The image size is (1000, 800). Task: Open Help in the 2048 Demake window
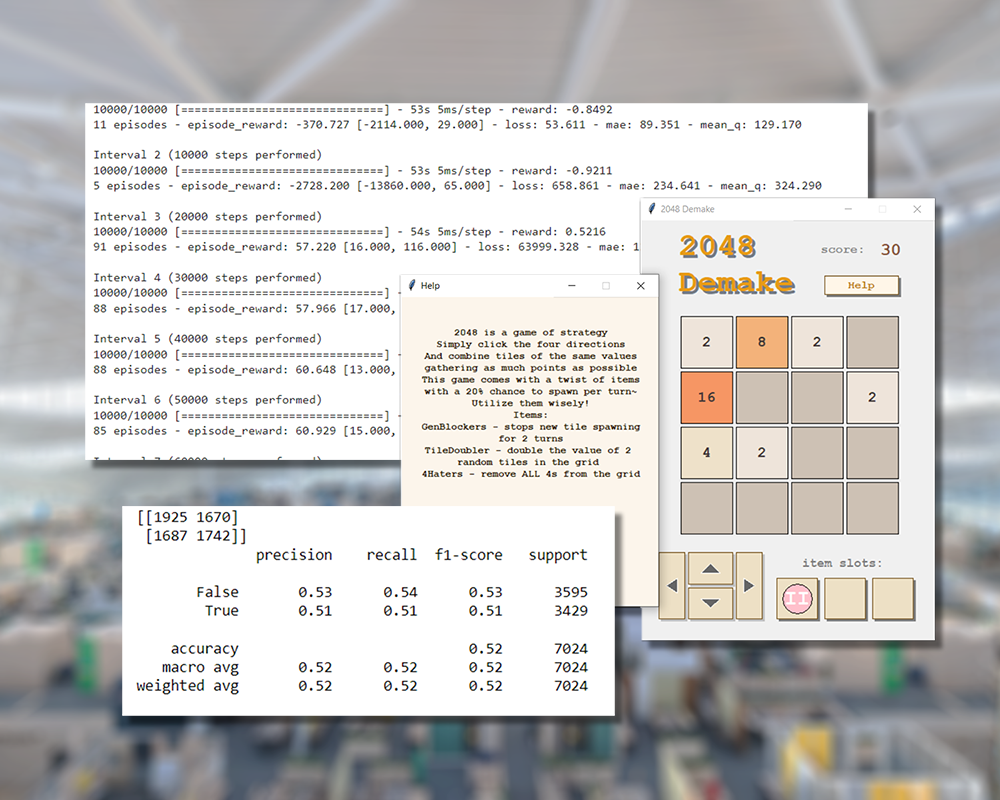[861, 285]
